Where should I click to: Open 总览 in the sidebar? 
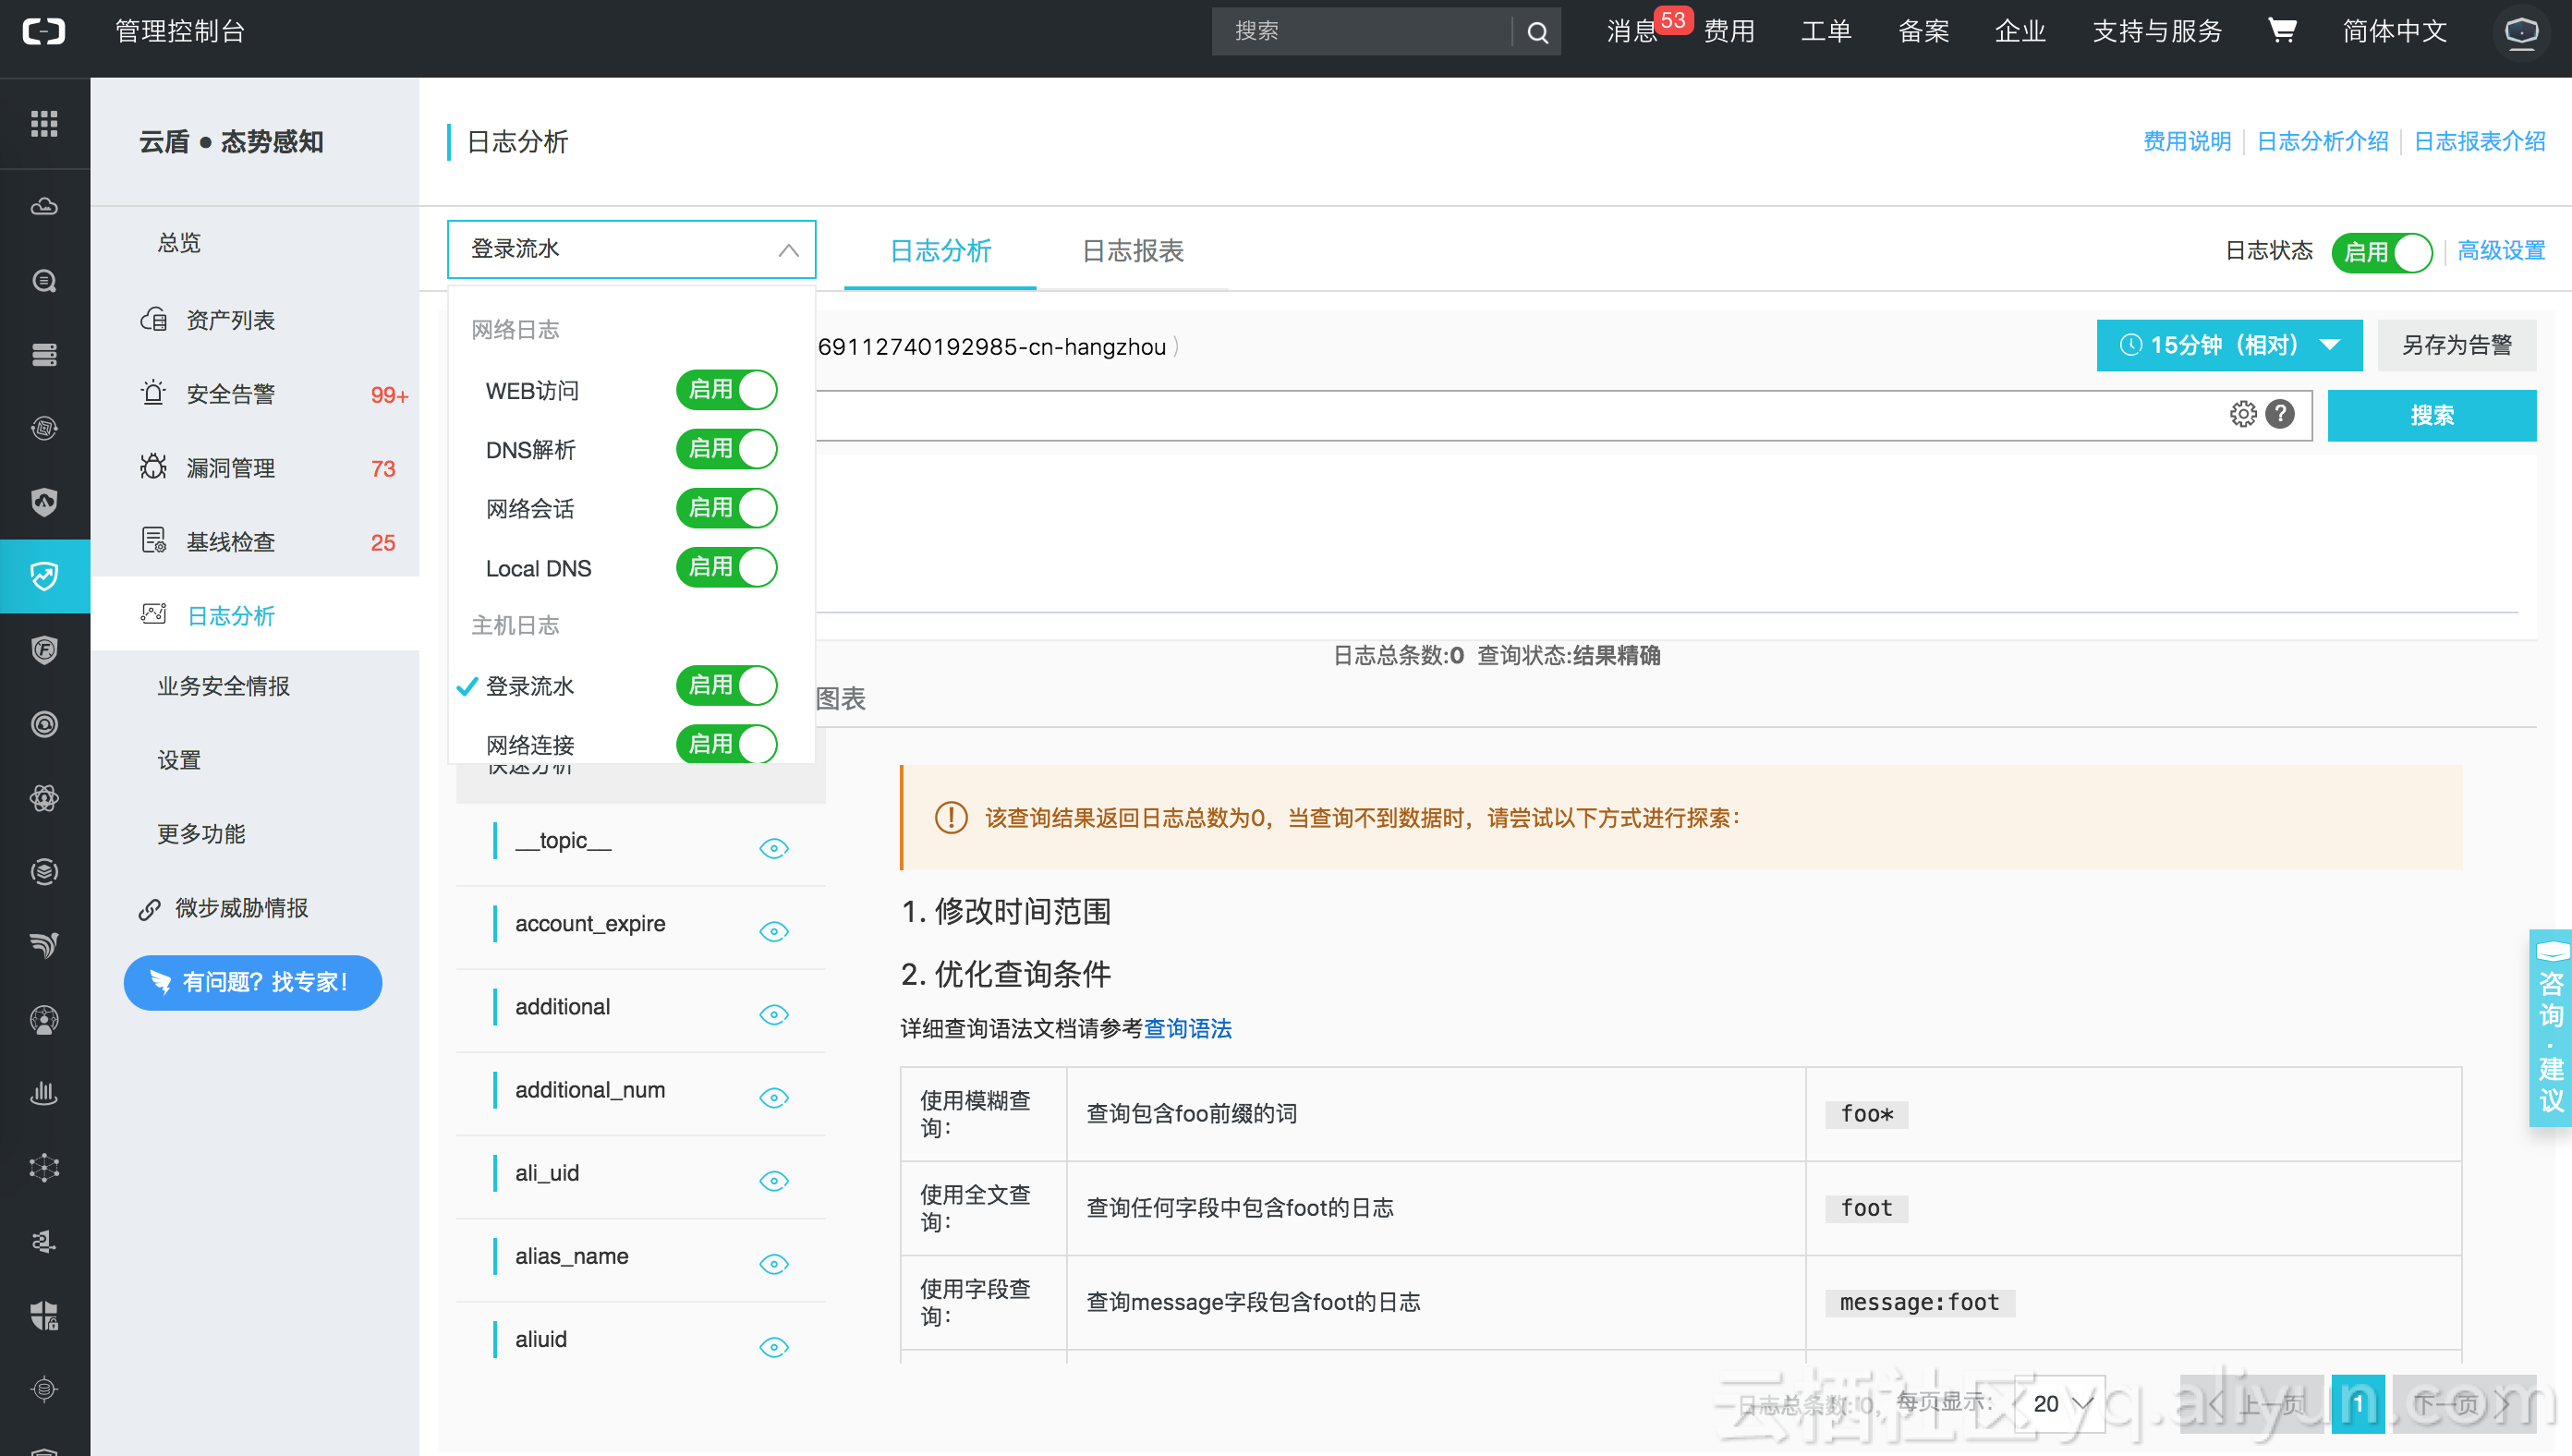pos(179,242)
